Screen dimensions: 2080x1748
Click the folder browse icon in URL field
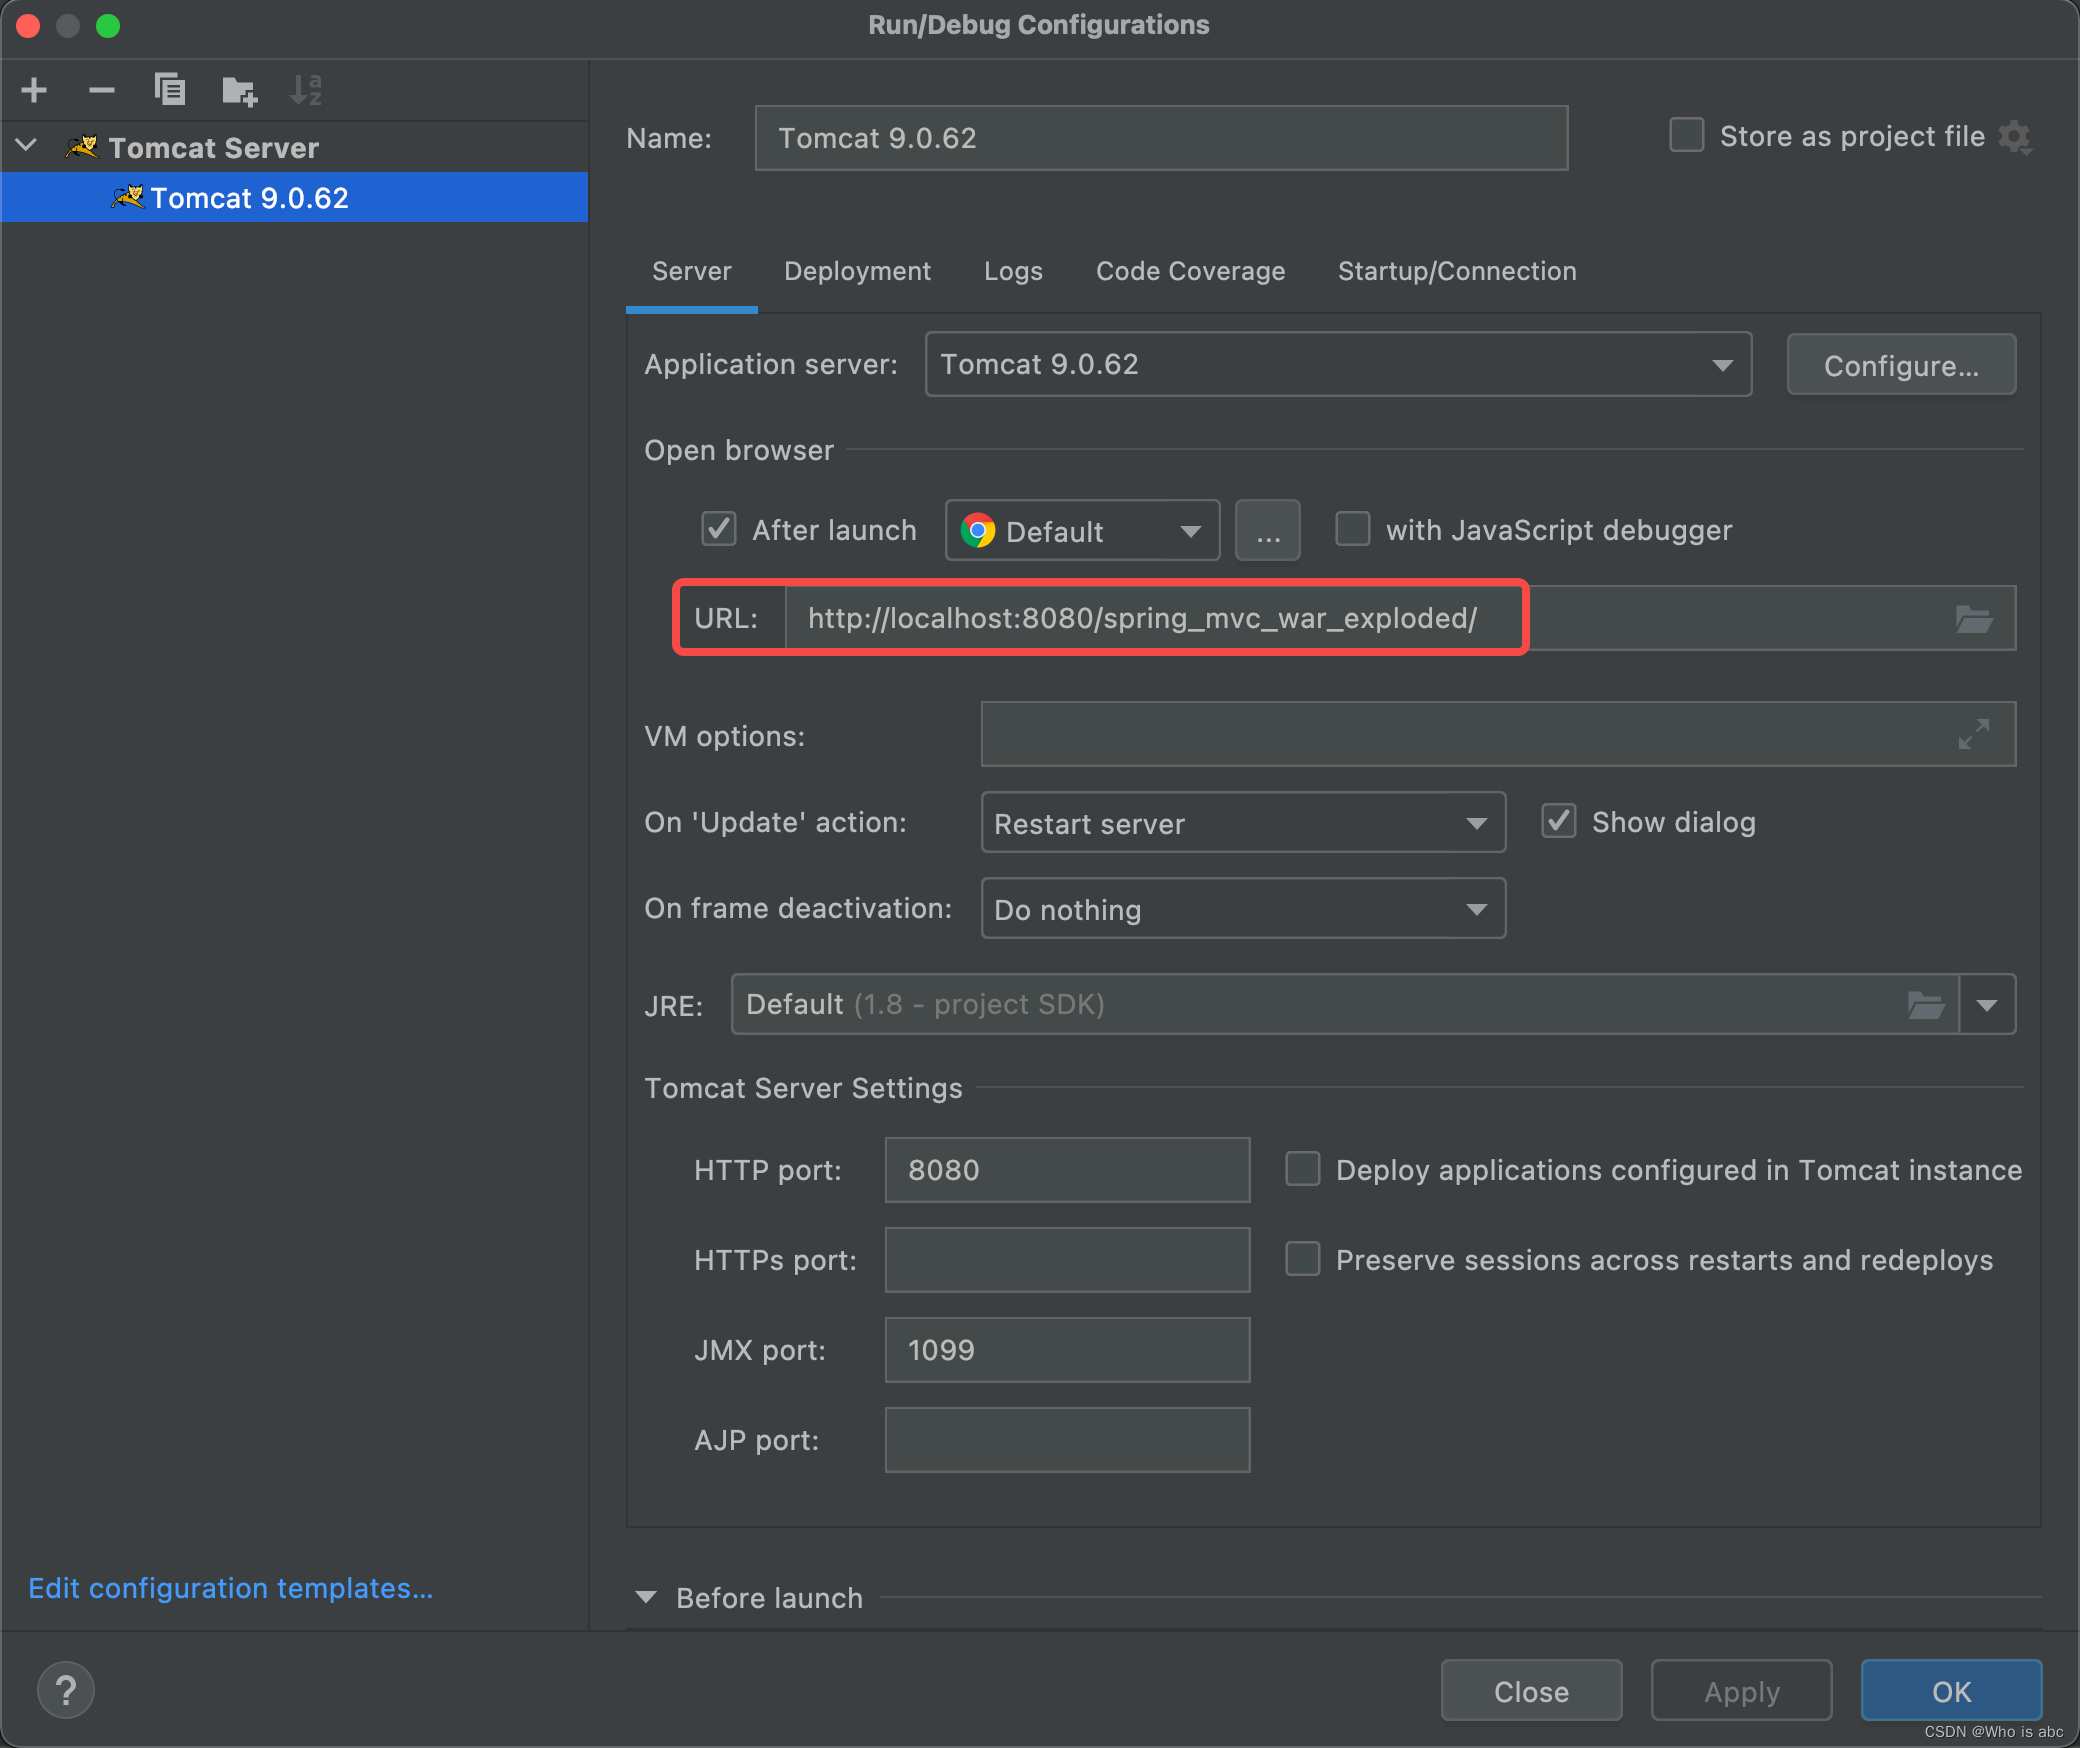tap(1973, 619)
